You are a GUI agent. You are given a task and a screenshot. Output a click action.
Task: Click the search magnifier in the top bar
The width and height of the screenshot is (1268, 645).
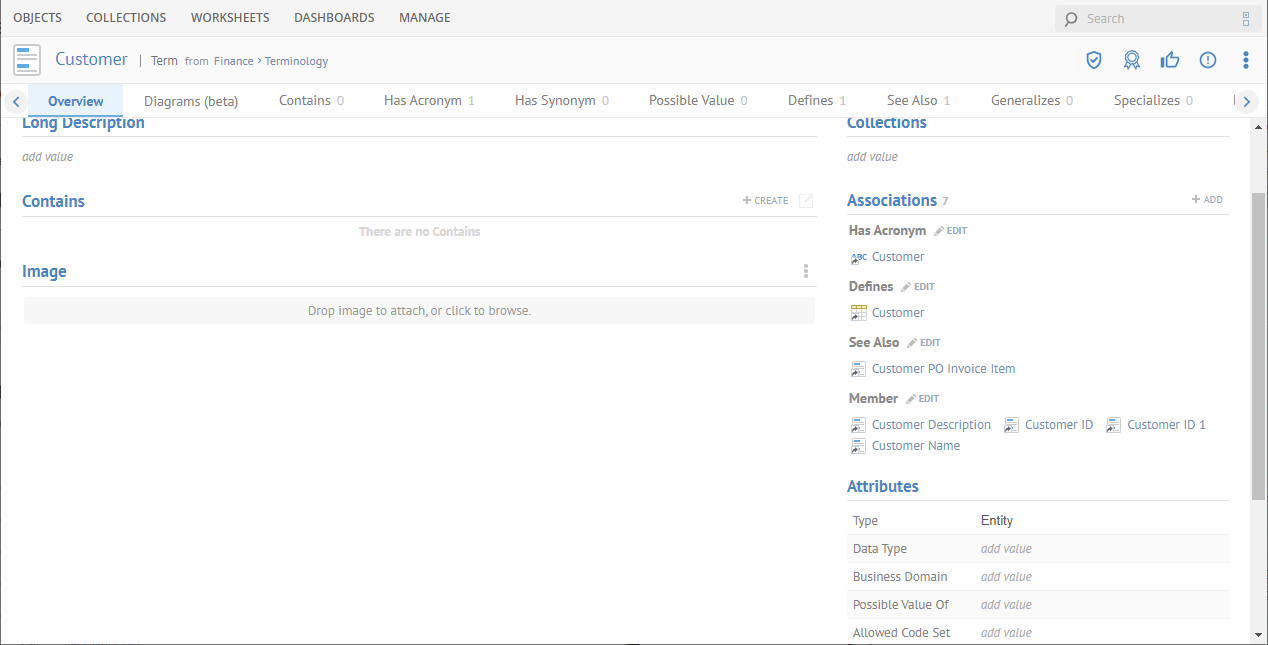1070,18
